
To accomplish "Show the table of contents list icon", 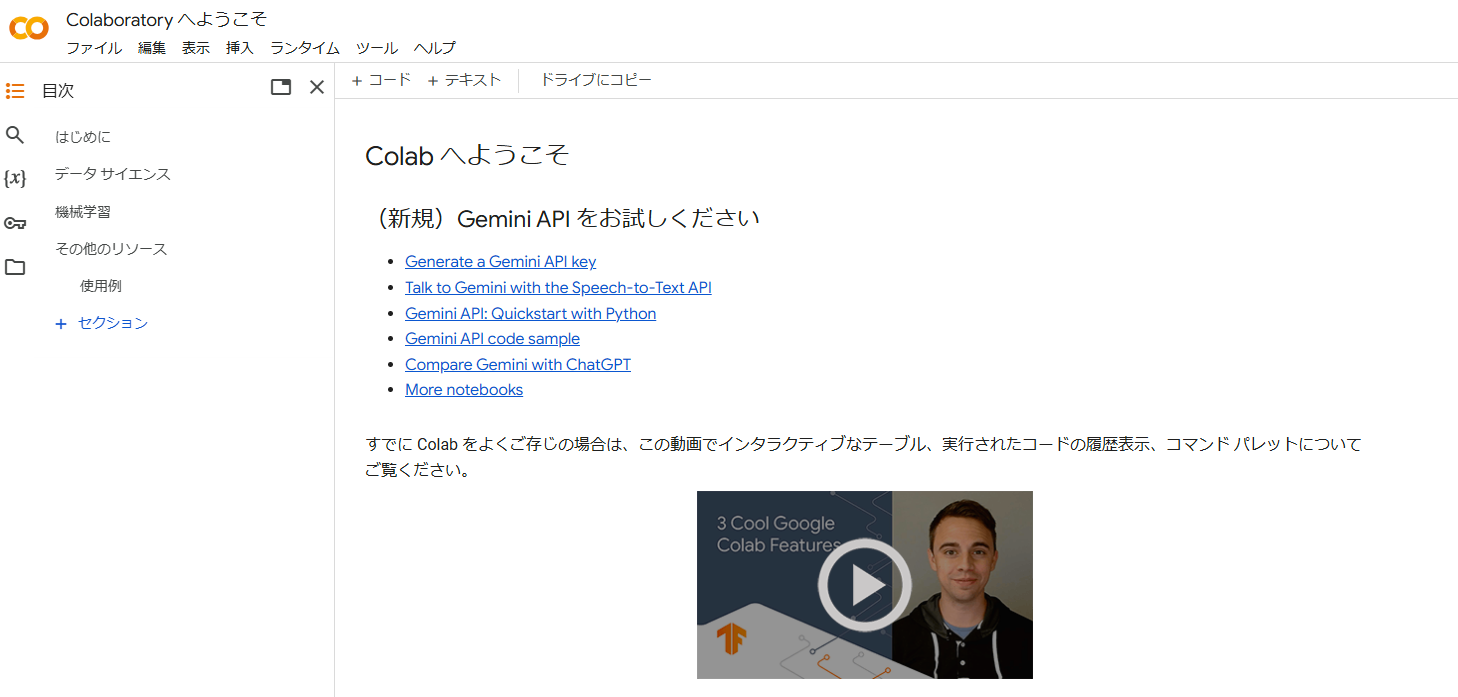I will pyautogui.click(x=15, y=90).
